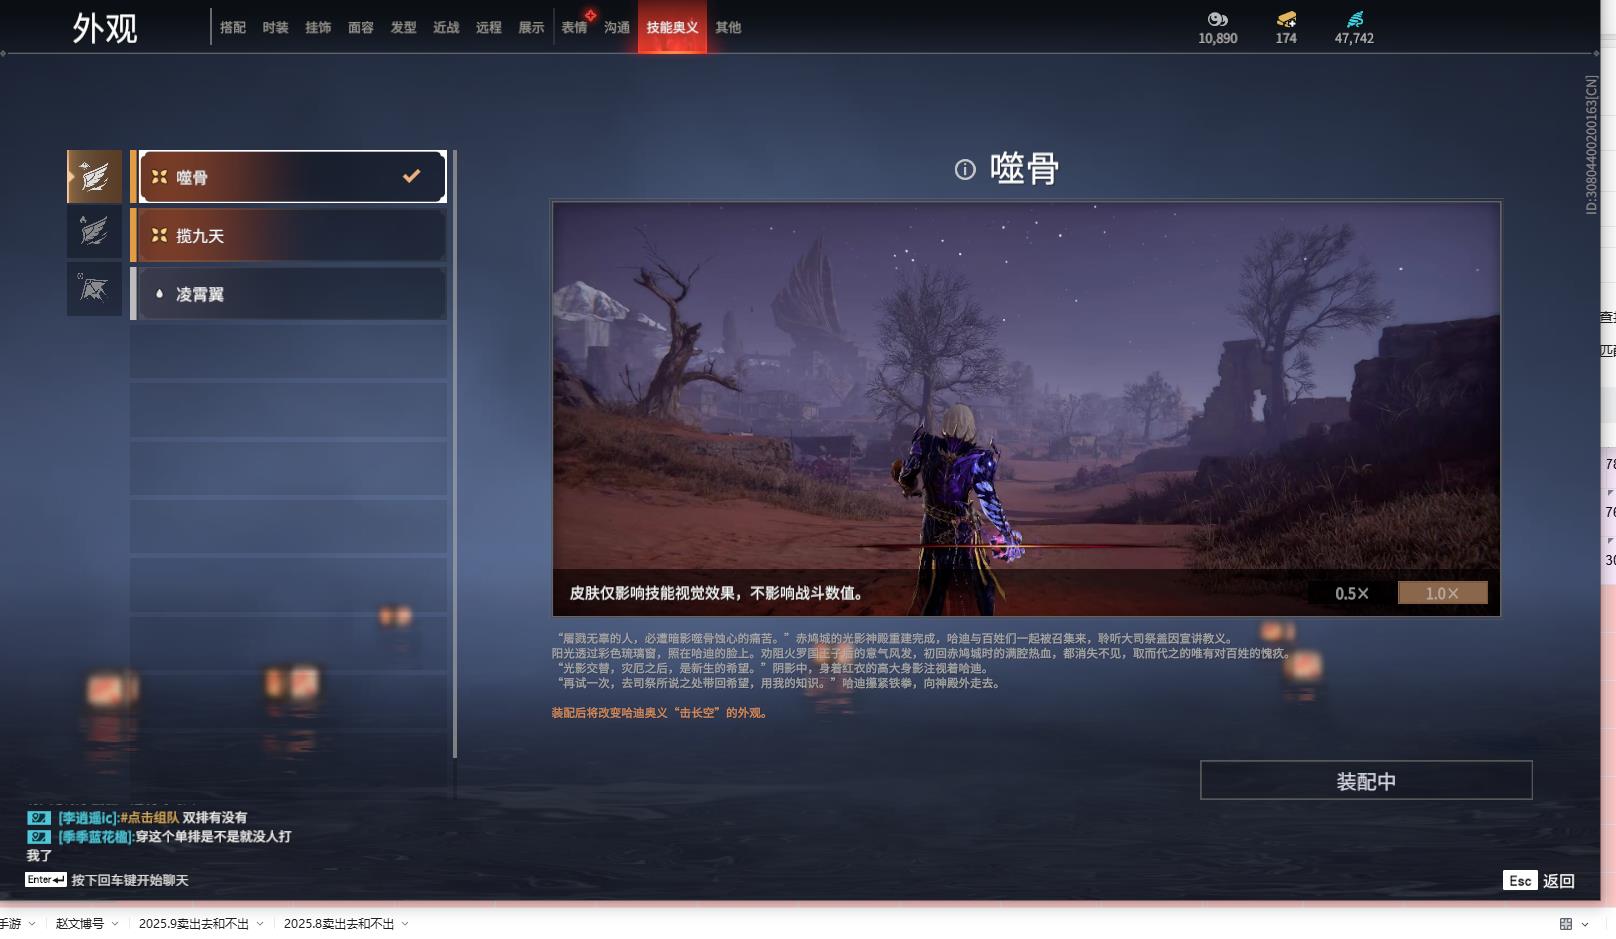
Task: Click the 外观 page title
Action: coord(105,28)
